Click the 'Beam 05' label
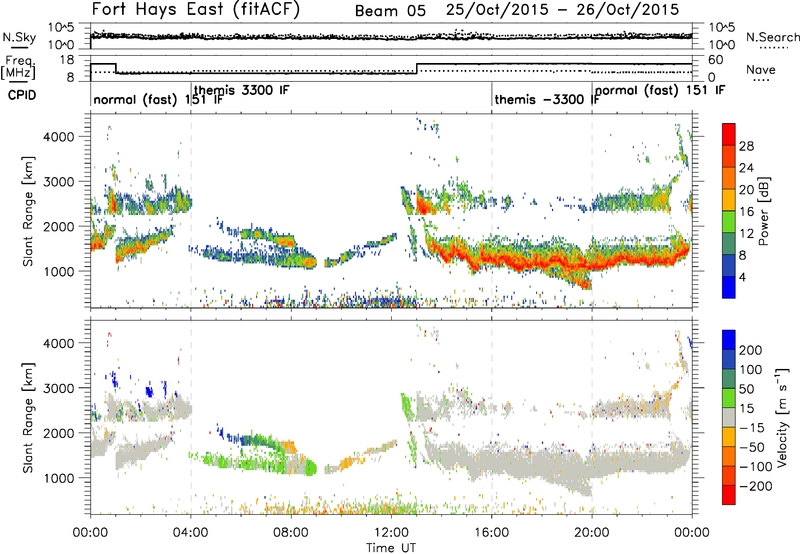The image size is (800, 554). 390,11
